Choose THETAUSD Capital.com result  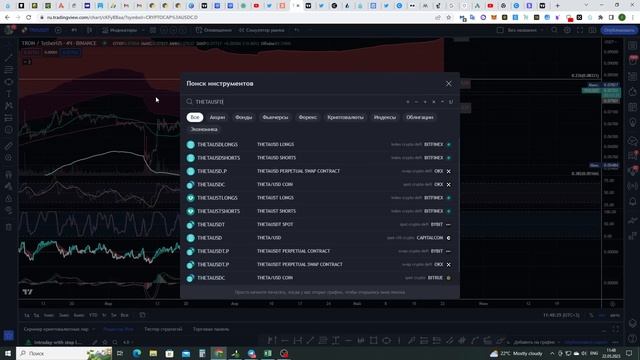tap(320, 238)
